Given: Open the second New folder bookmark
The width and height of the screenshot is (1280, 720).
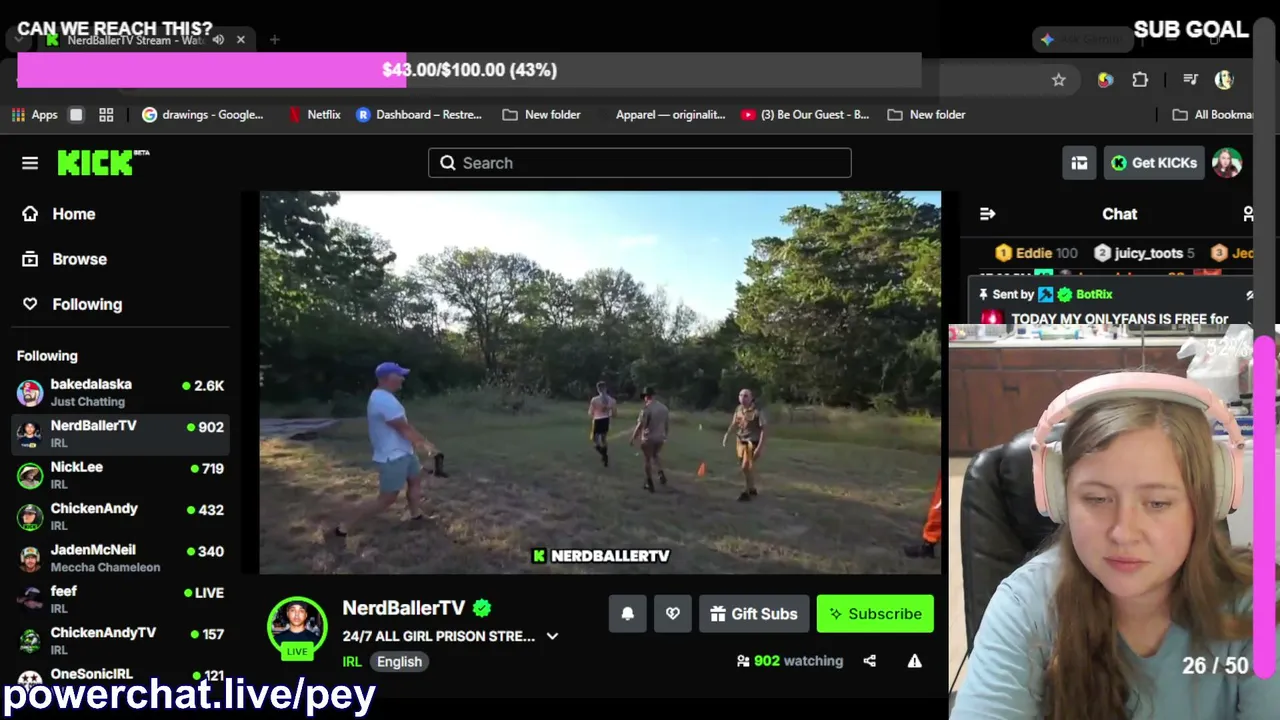Looking at the screenshot, I should pos(926,115).
